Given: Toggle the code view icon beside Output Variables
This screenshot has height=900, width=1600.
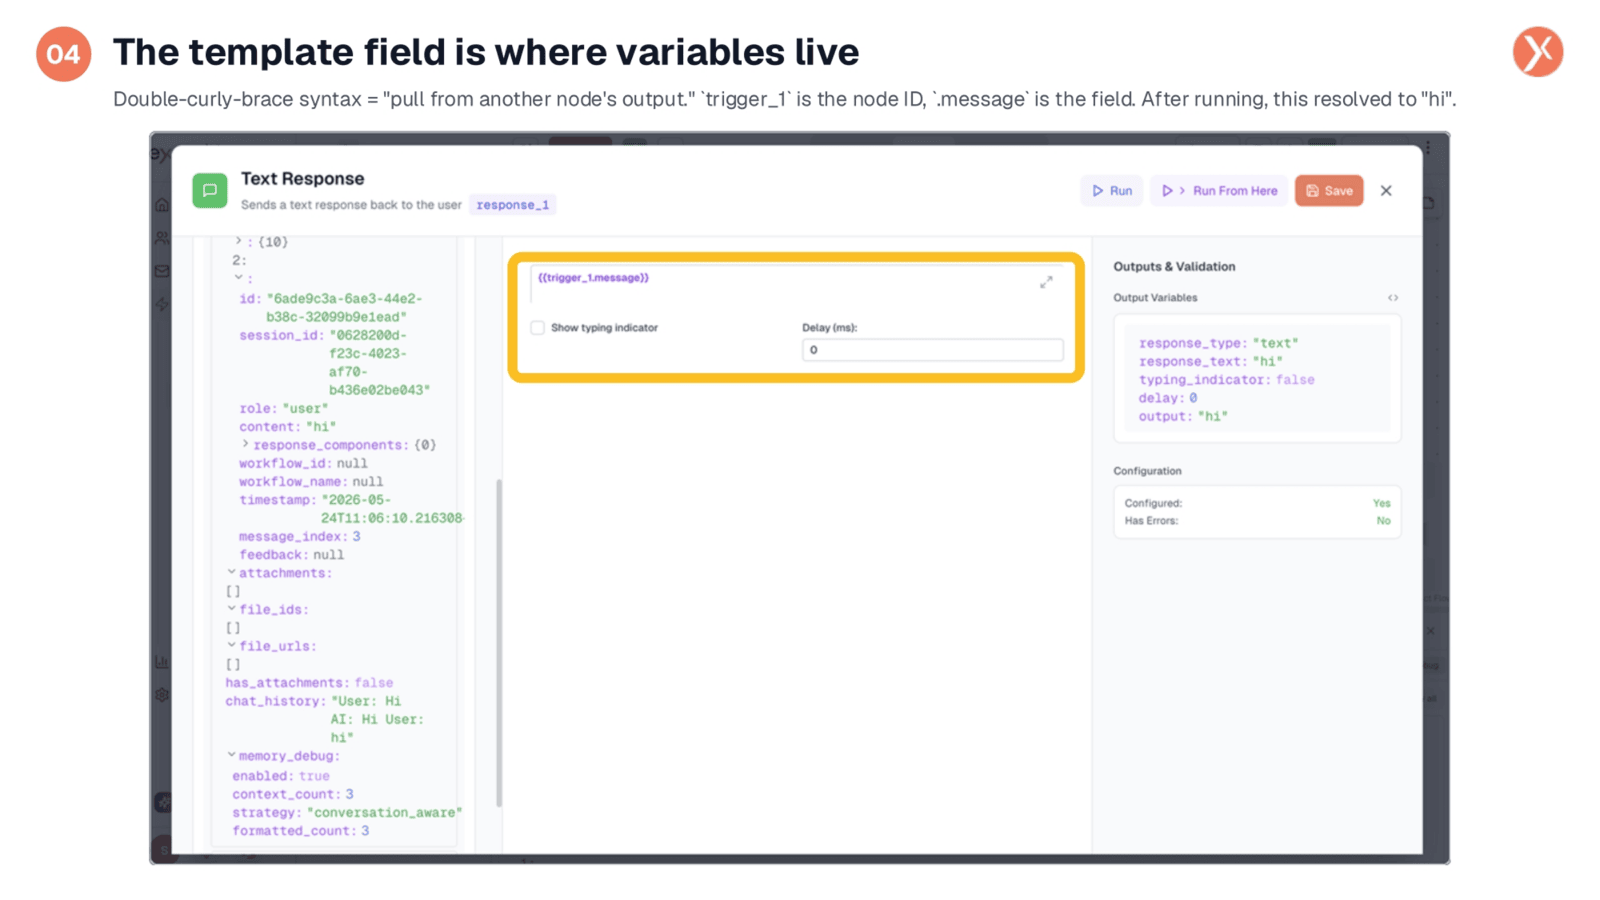Looking at the screenshot, I should (1393, 298).
